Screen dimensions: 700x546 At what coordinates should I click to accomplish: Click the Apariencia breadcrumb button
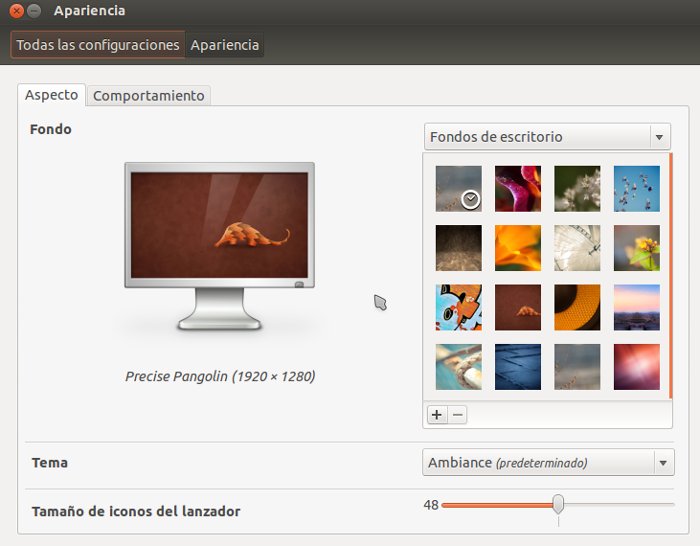point(225,45)
